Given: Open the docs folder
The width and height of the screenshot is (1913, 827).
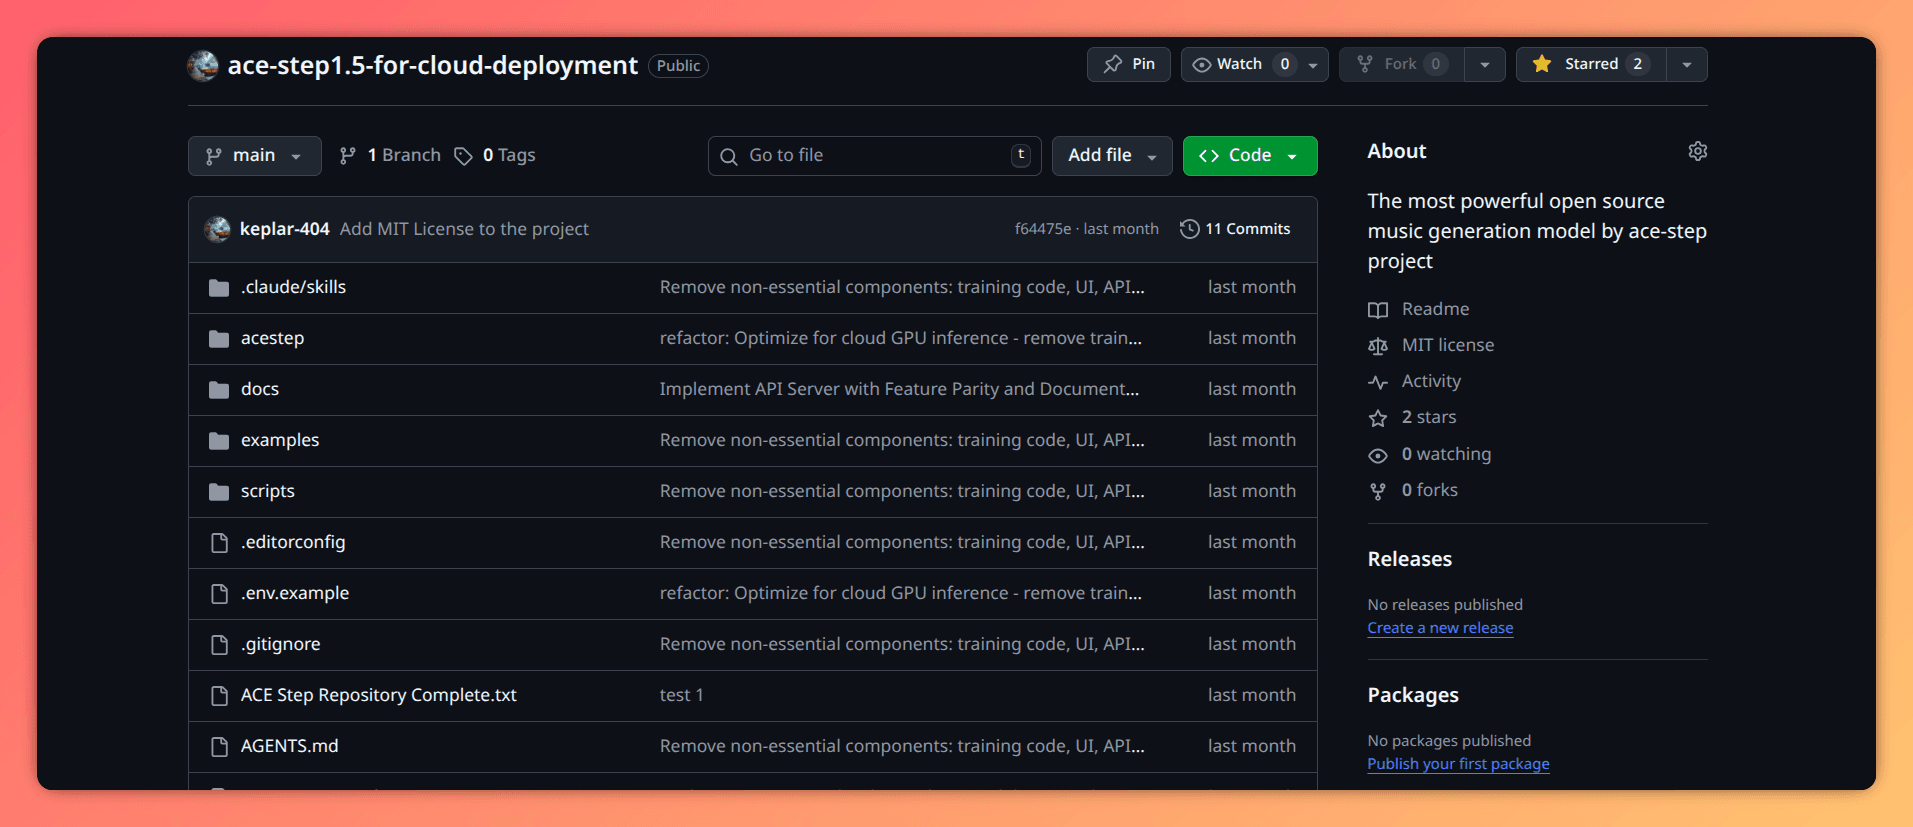Looking at the screenshot, I should [260, 389].
